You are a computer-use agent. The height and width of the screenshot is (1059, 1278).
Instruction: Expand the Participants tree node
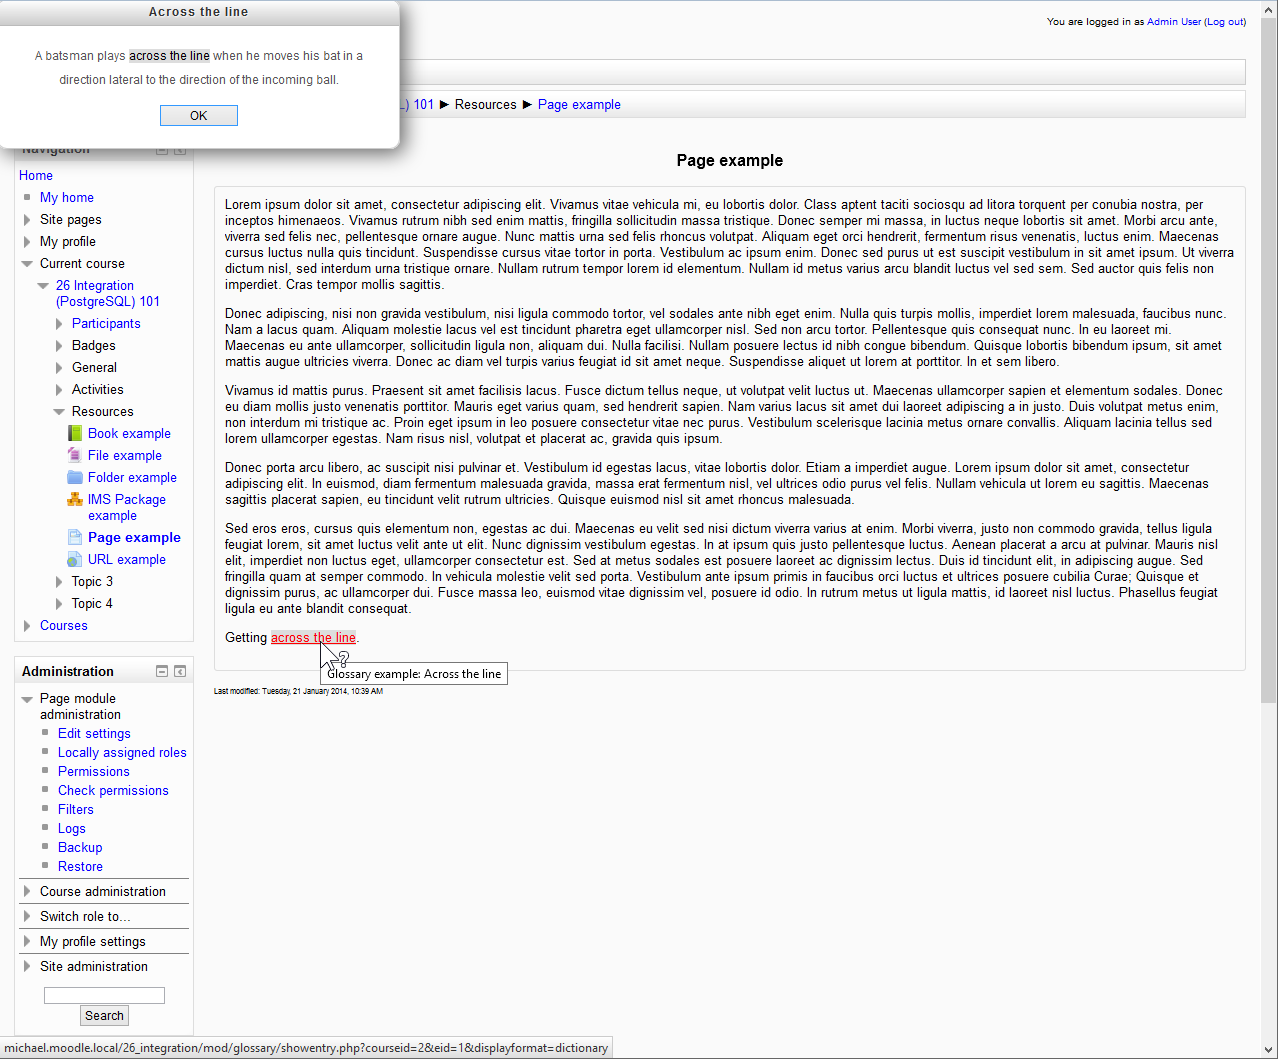click(59, 323)
